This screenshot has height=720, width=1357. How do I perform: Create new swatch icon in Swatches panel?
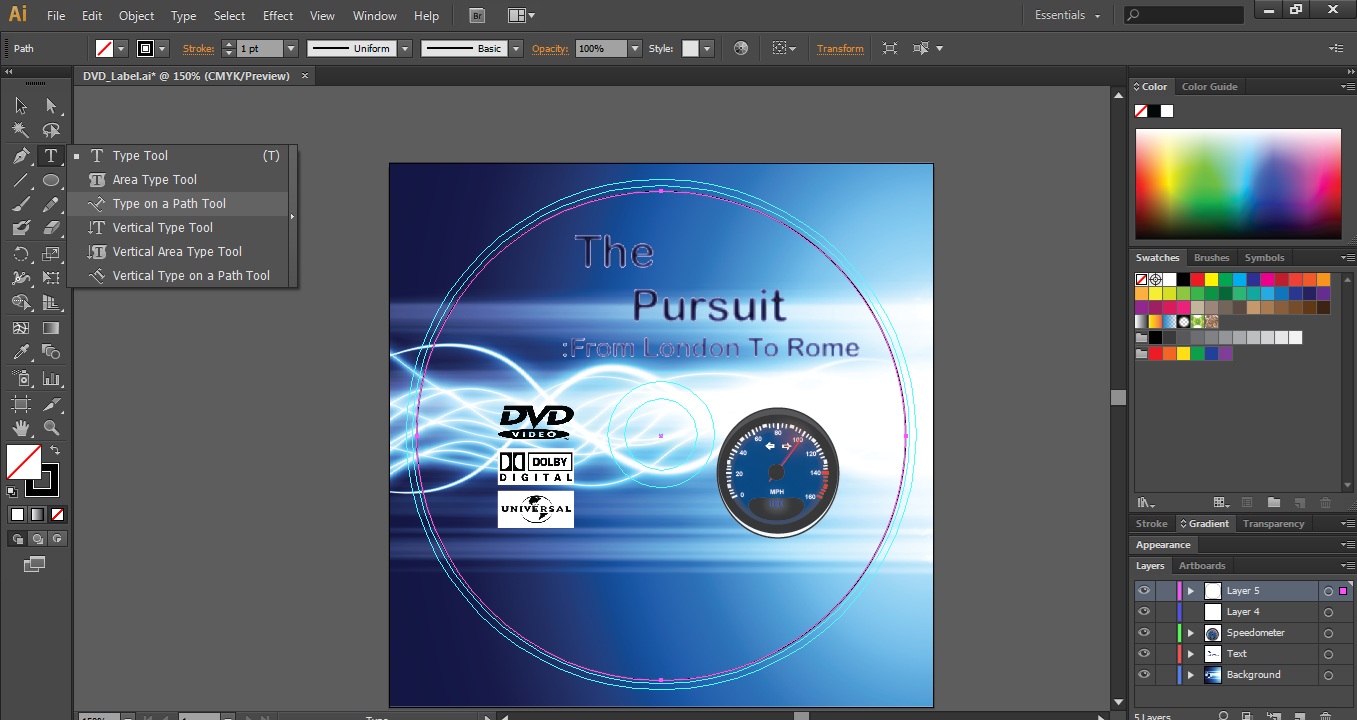pos(1300,502)
